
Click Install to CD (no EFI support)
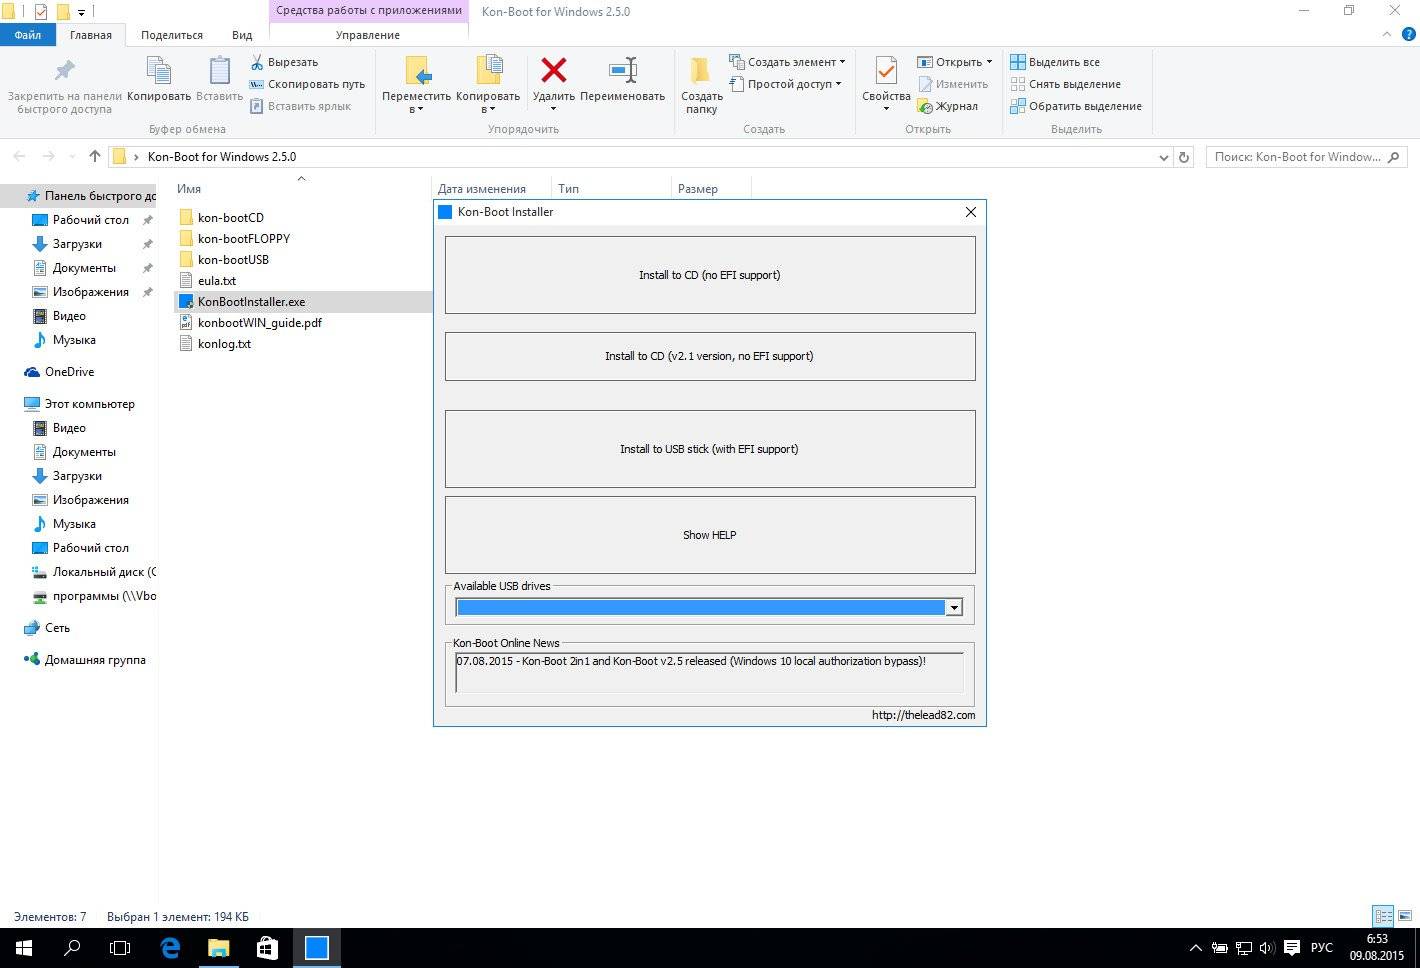(x=710, y=275)
